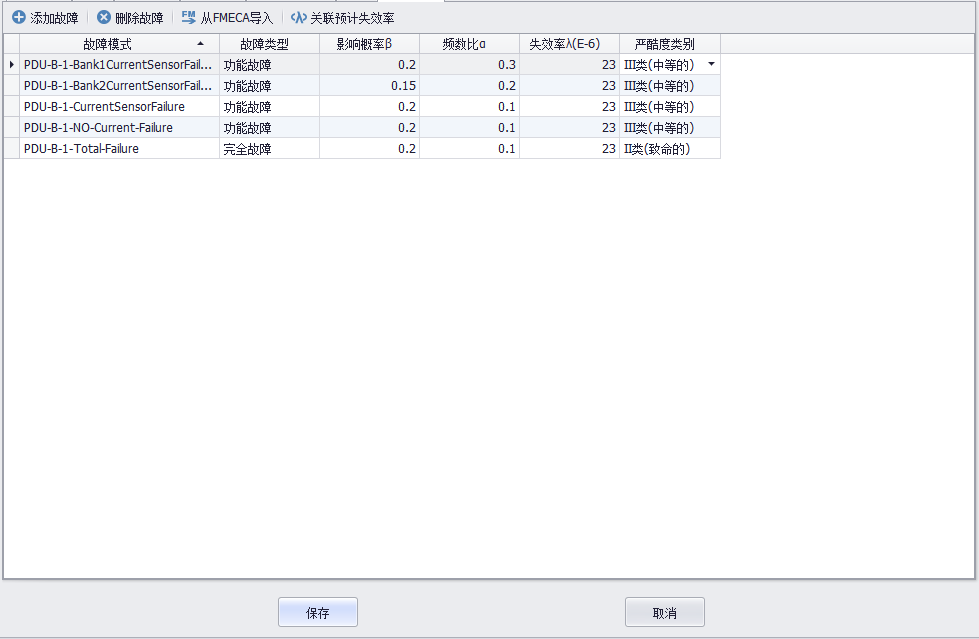Click the 失效率λ(E-6) column header
979x639 pixels.
[x=569, y=44]
